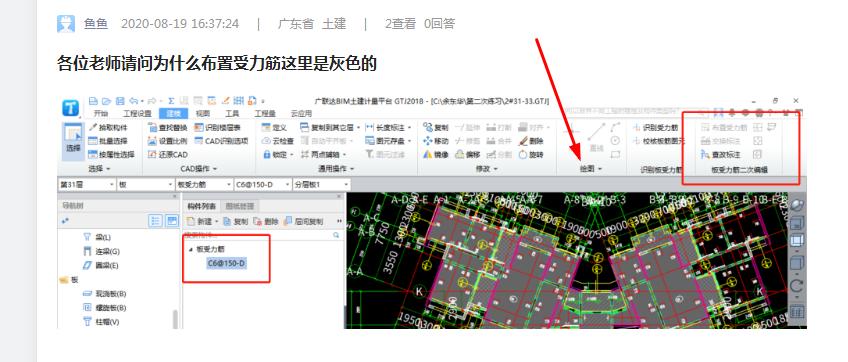Click the save icon in quick access toolbar
The height and width of the screenshot is (362, 848).
click(x=120, y=101)
